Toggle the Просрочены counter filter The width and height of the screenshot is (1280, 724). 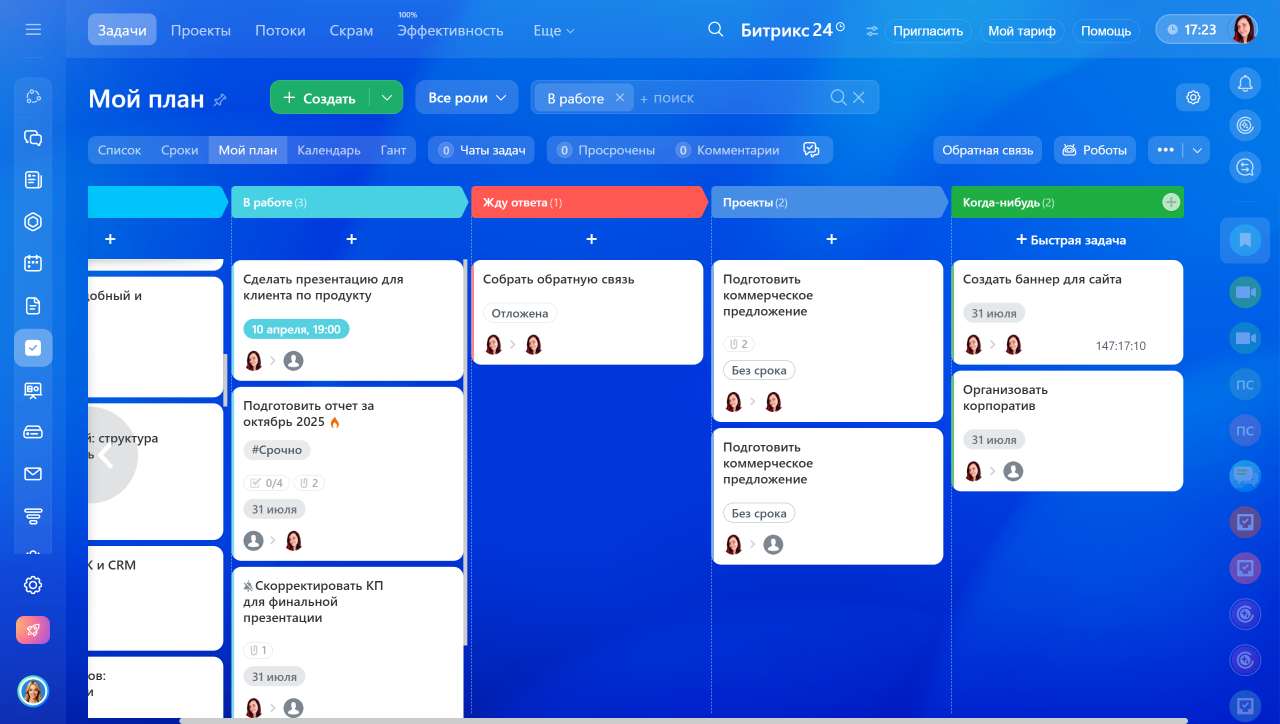(x=605, y=150)
